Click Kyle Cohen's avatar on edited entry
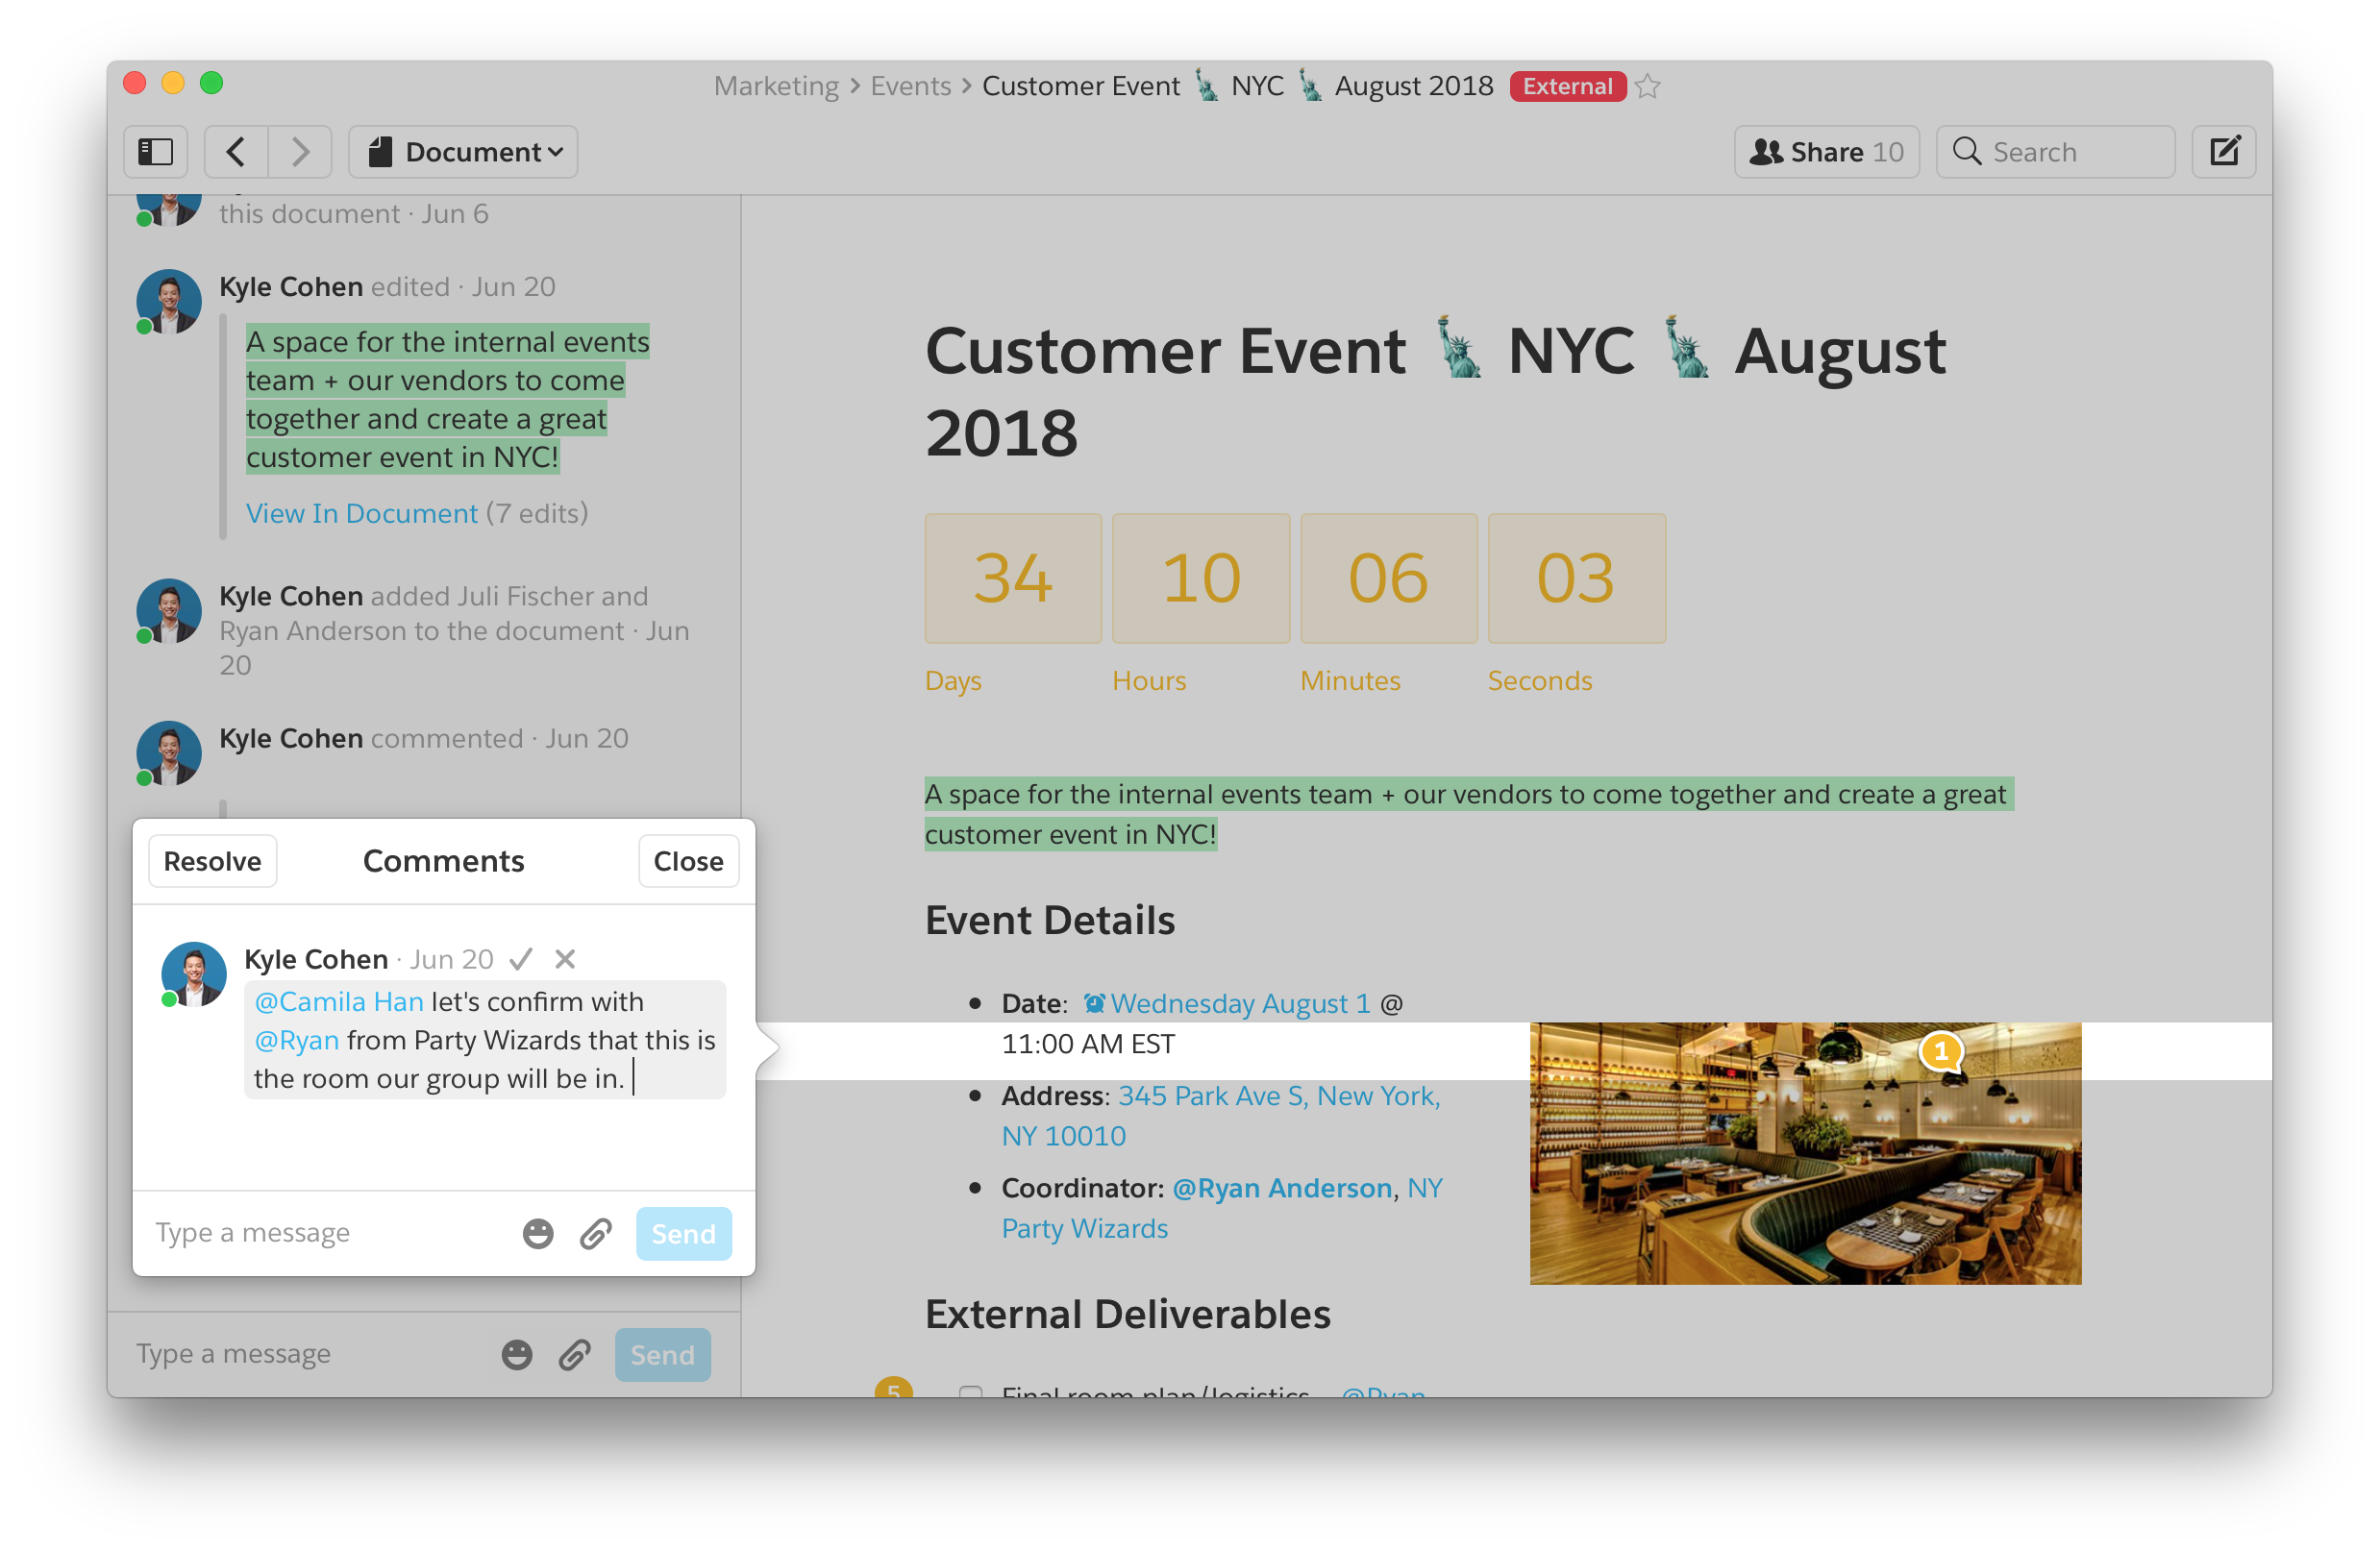Image resolution: width=2380 pixels, height=1551 pixels. (168, 301)
